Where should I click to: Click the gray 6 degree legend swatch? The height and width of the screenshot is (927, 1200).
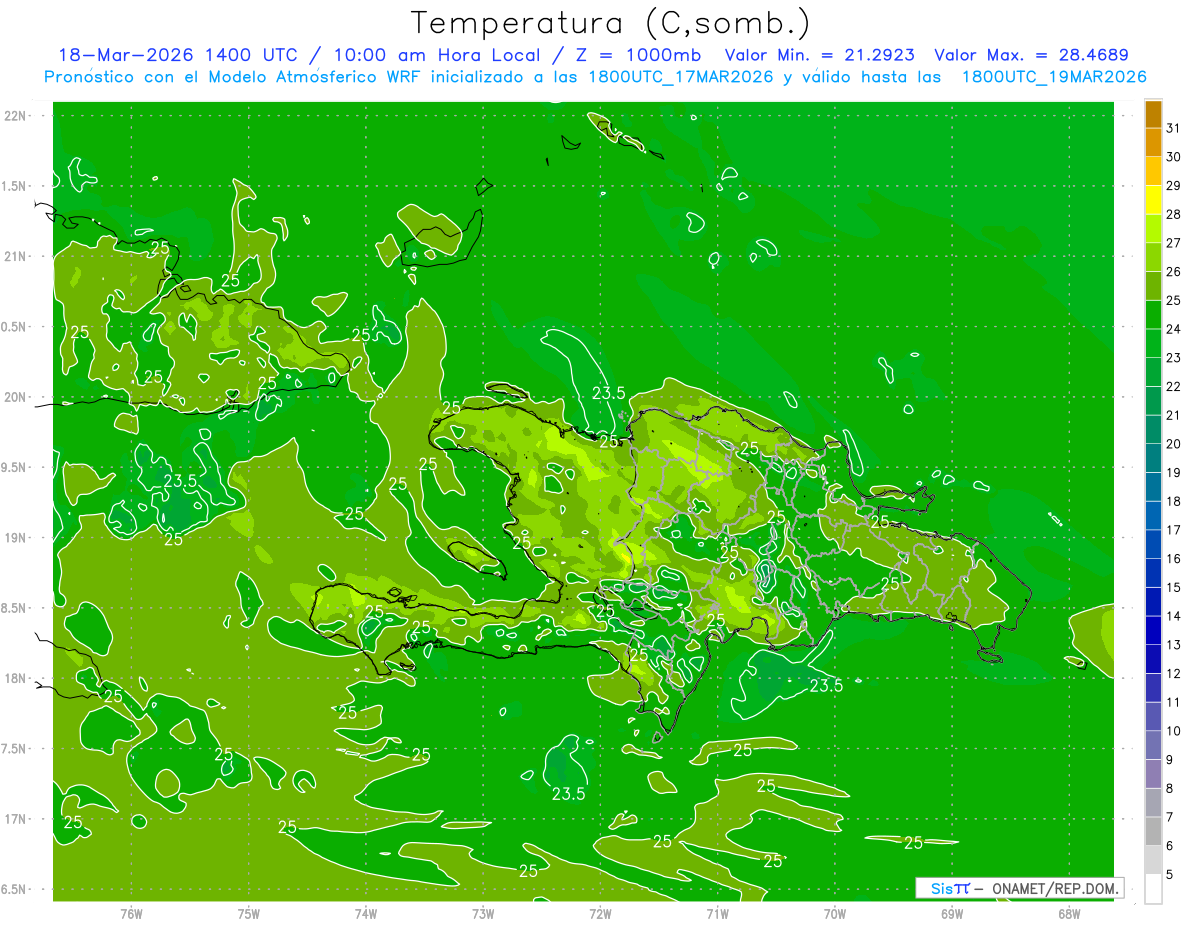click(x=1153, y=832)
